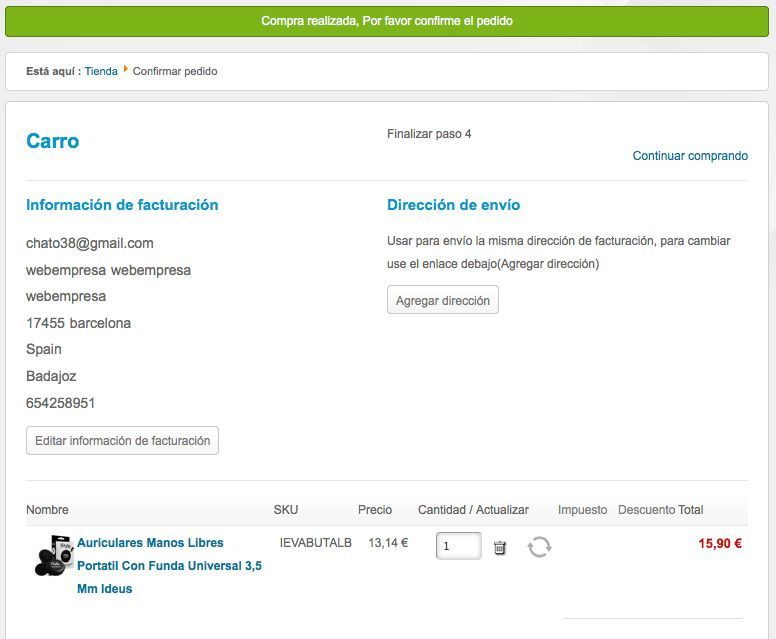Click the total 15,90 €

click(x=720, y=543)
